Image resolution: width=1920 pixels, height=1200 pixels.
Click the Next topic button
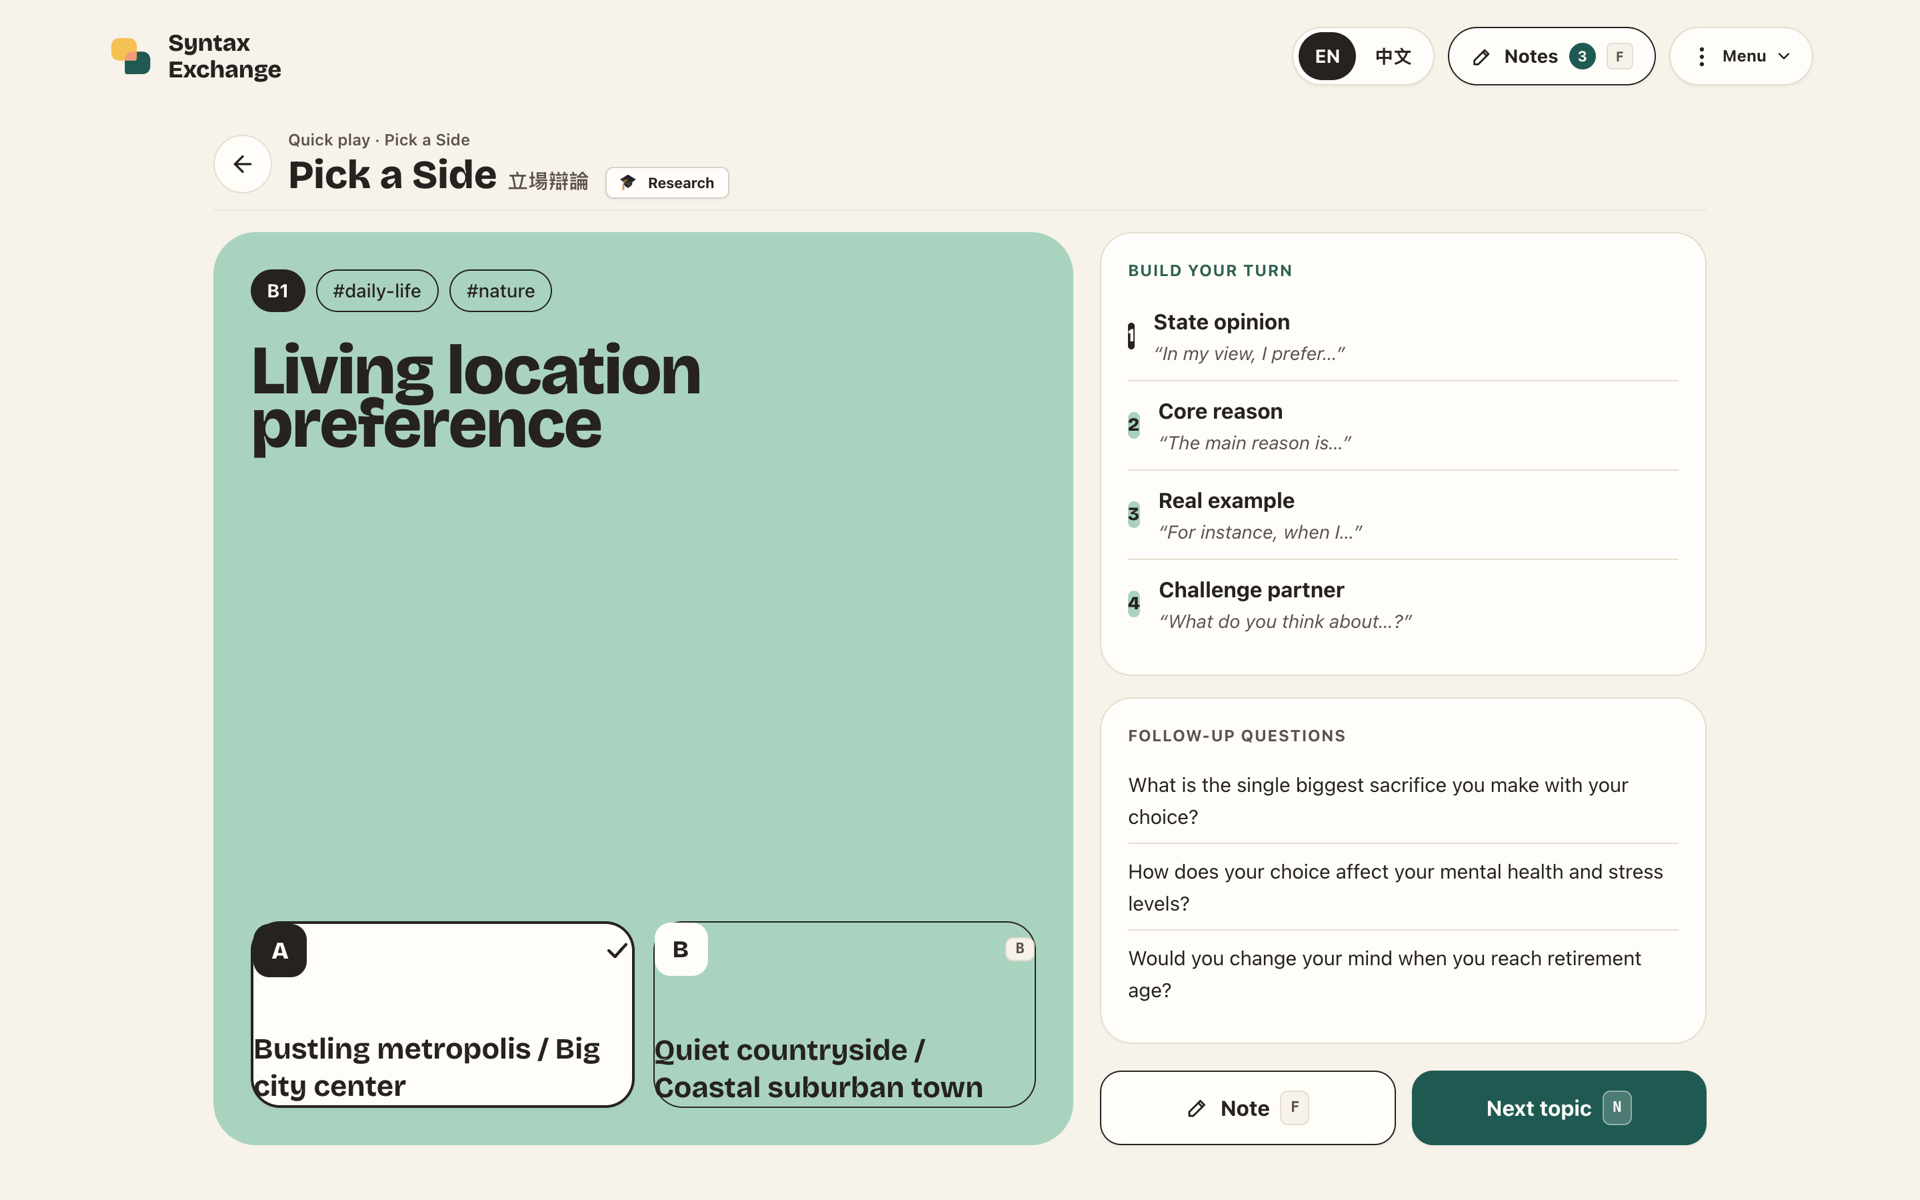(x=1559, y=1108)
